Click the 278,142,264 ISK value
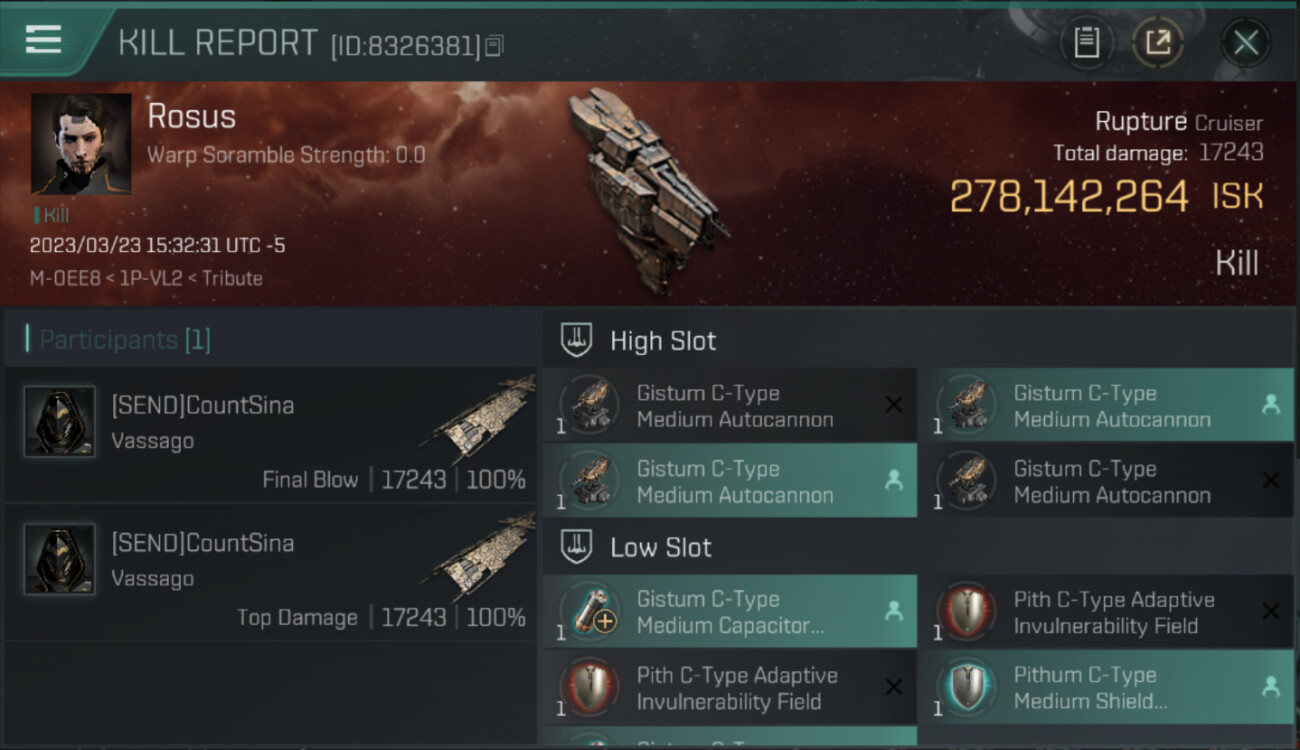This screenshot has width=1300, height=750. pos(1068,197)
